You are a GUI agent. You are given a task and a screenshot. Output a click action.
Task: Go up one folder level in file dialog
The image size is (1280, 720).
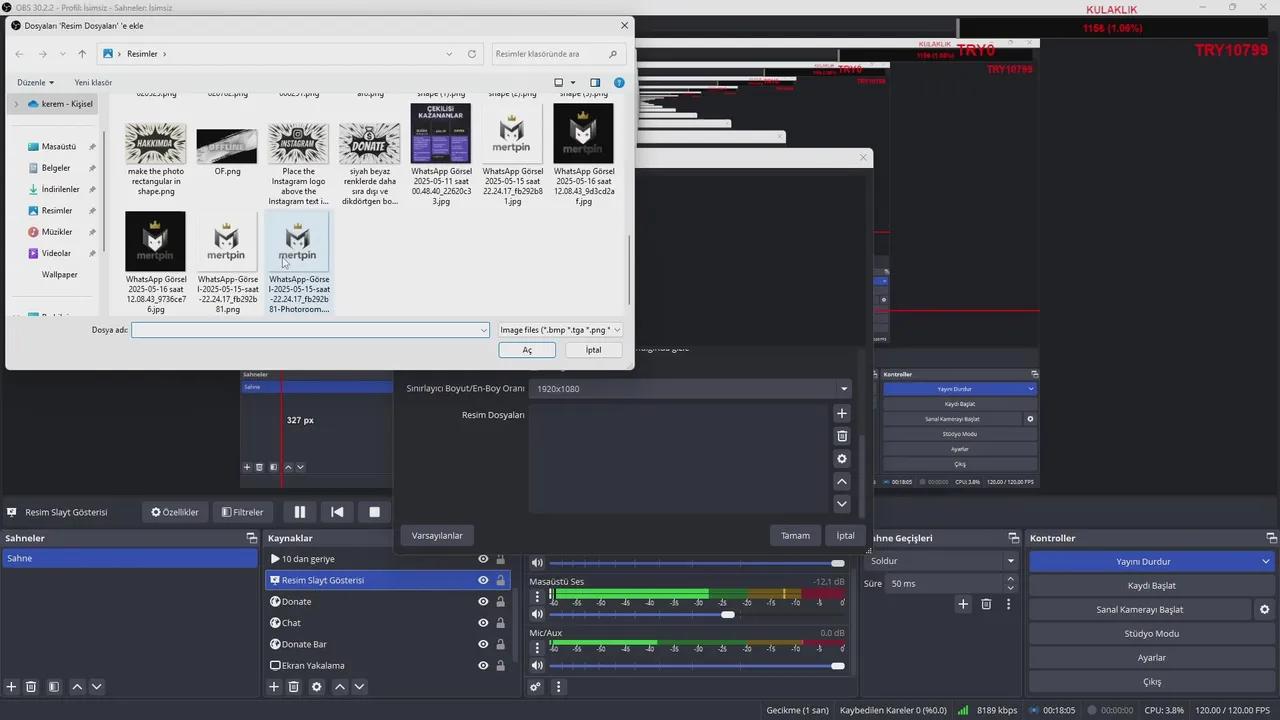82,54
